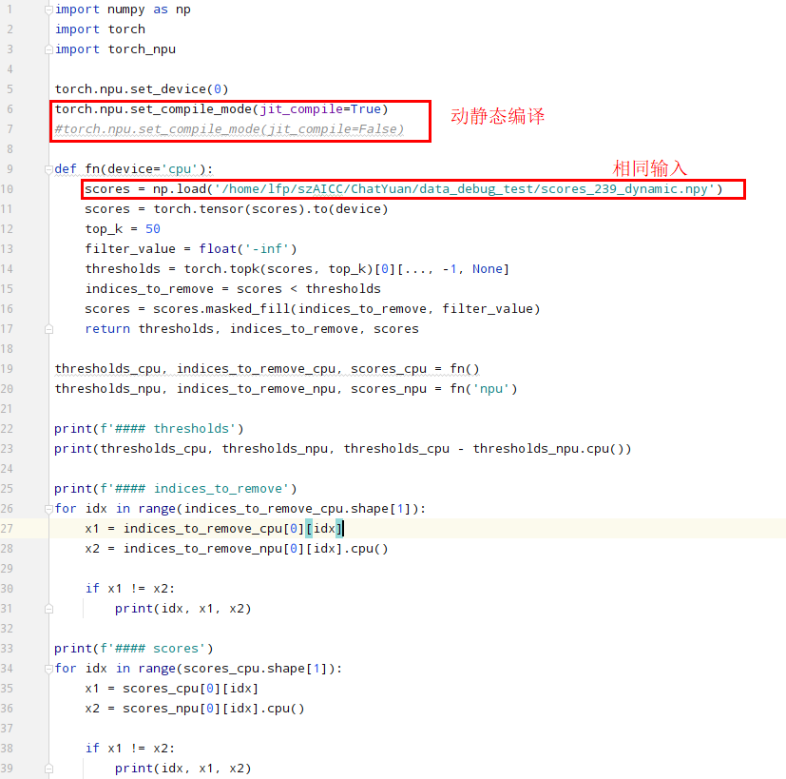Click 'print(idx, x1, x2)' on line 39
Screen dimensions: 786x779
click(183, 768)
